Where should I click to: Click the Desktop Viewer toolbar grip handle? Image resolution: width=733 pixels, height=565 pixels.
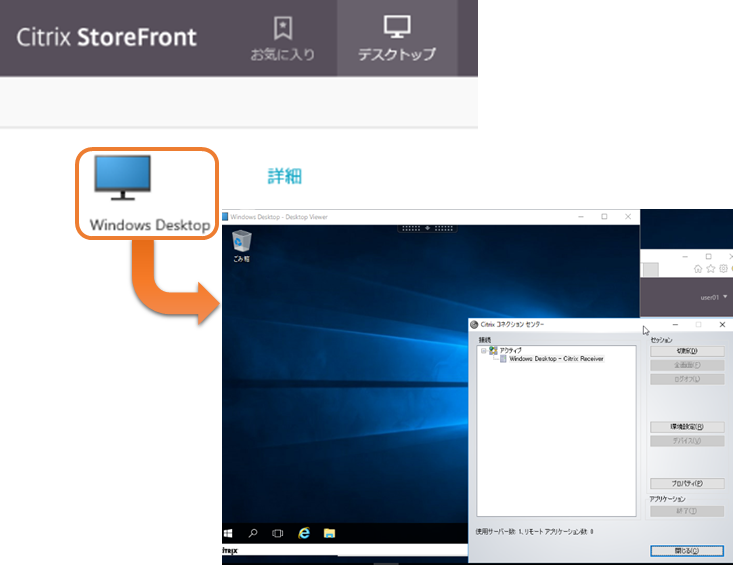click(427, 229)
